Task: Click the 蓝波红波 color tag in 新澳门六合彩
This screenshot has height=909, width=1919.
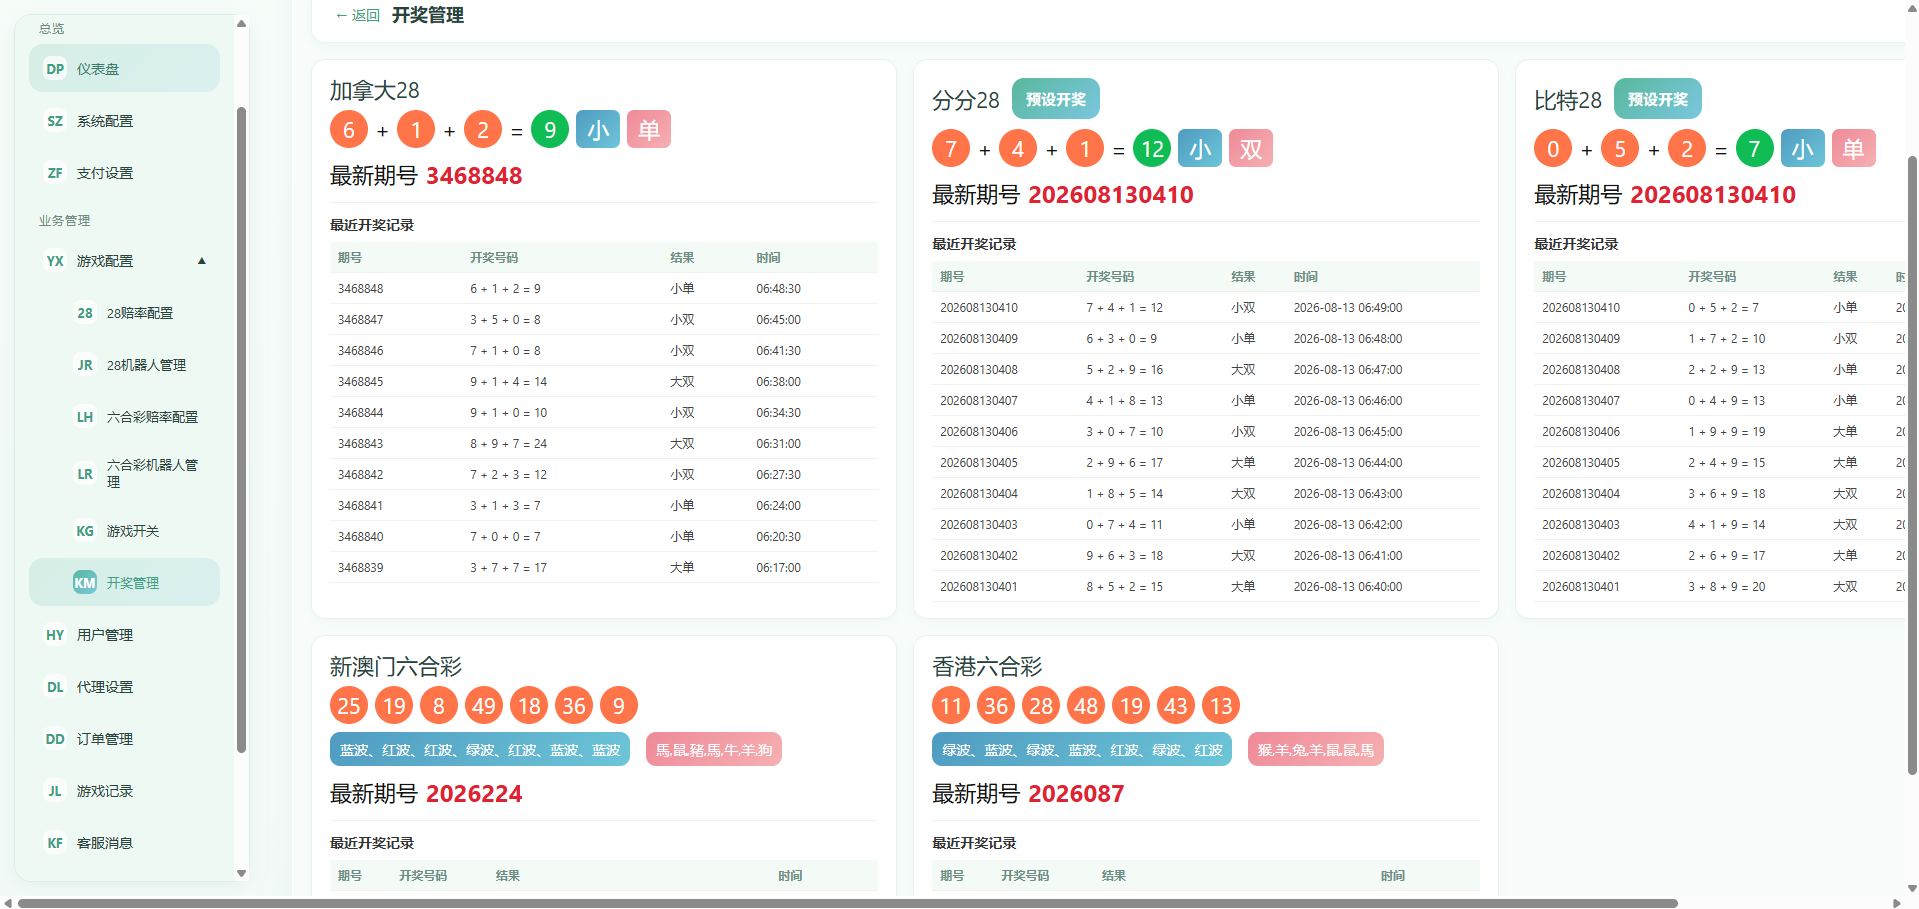Action: point(480,750)
